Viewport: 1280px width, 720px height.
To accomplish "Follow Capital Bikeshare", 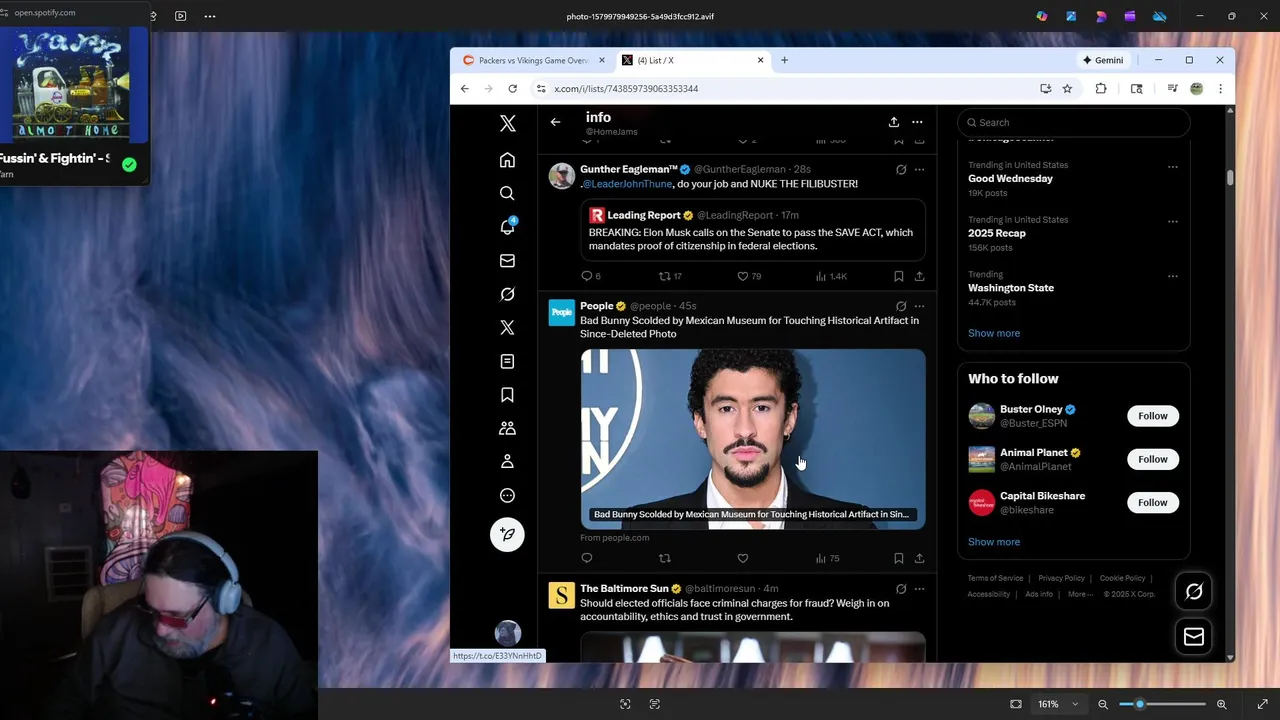I will click(1152, 502).
